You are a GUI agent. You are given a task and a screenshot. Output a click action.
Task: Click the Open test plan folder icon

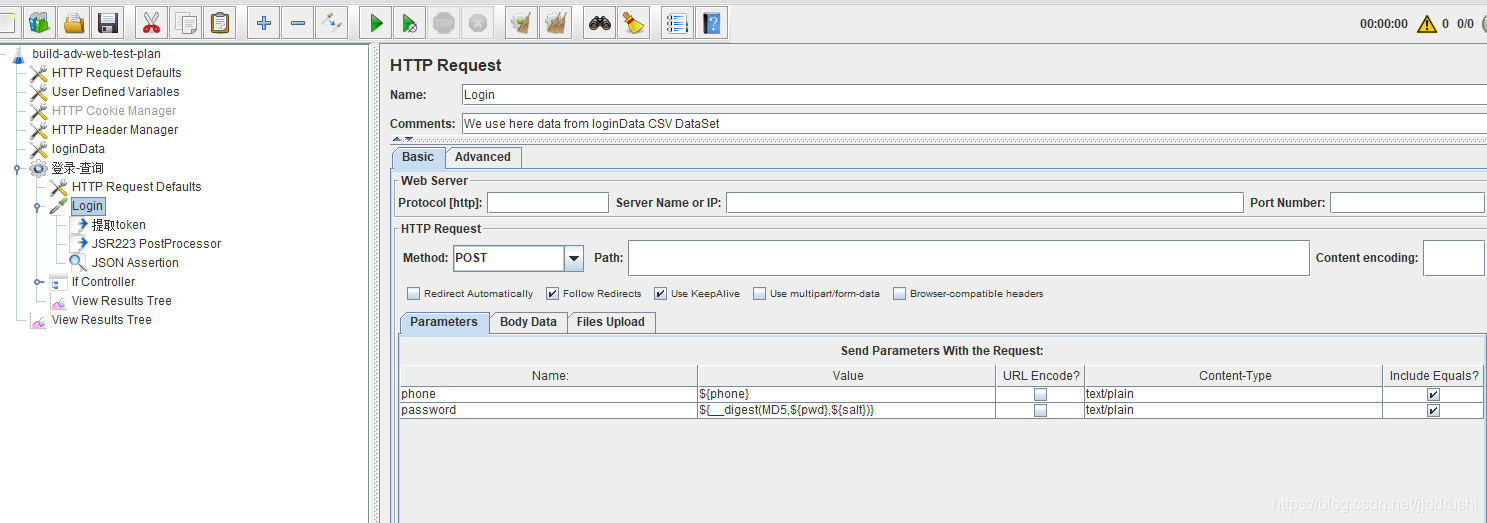point(74,22)
